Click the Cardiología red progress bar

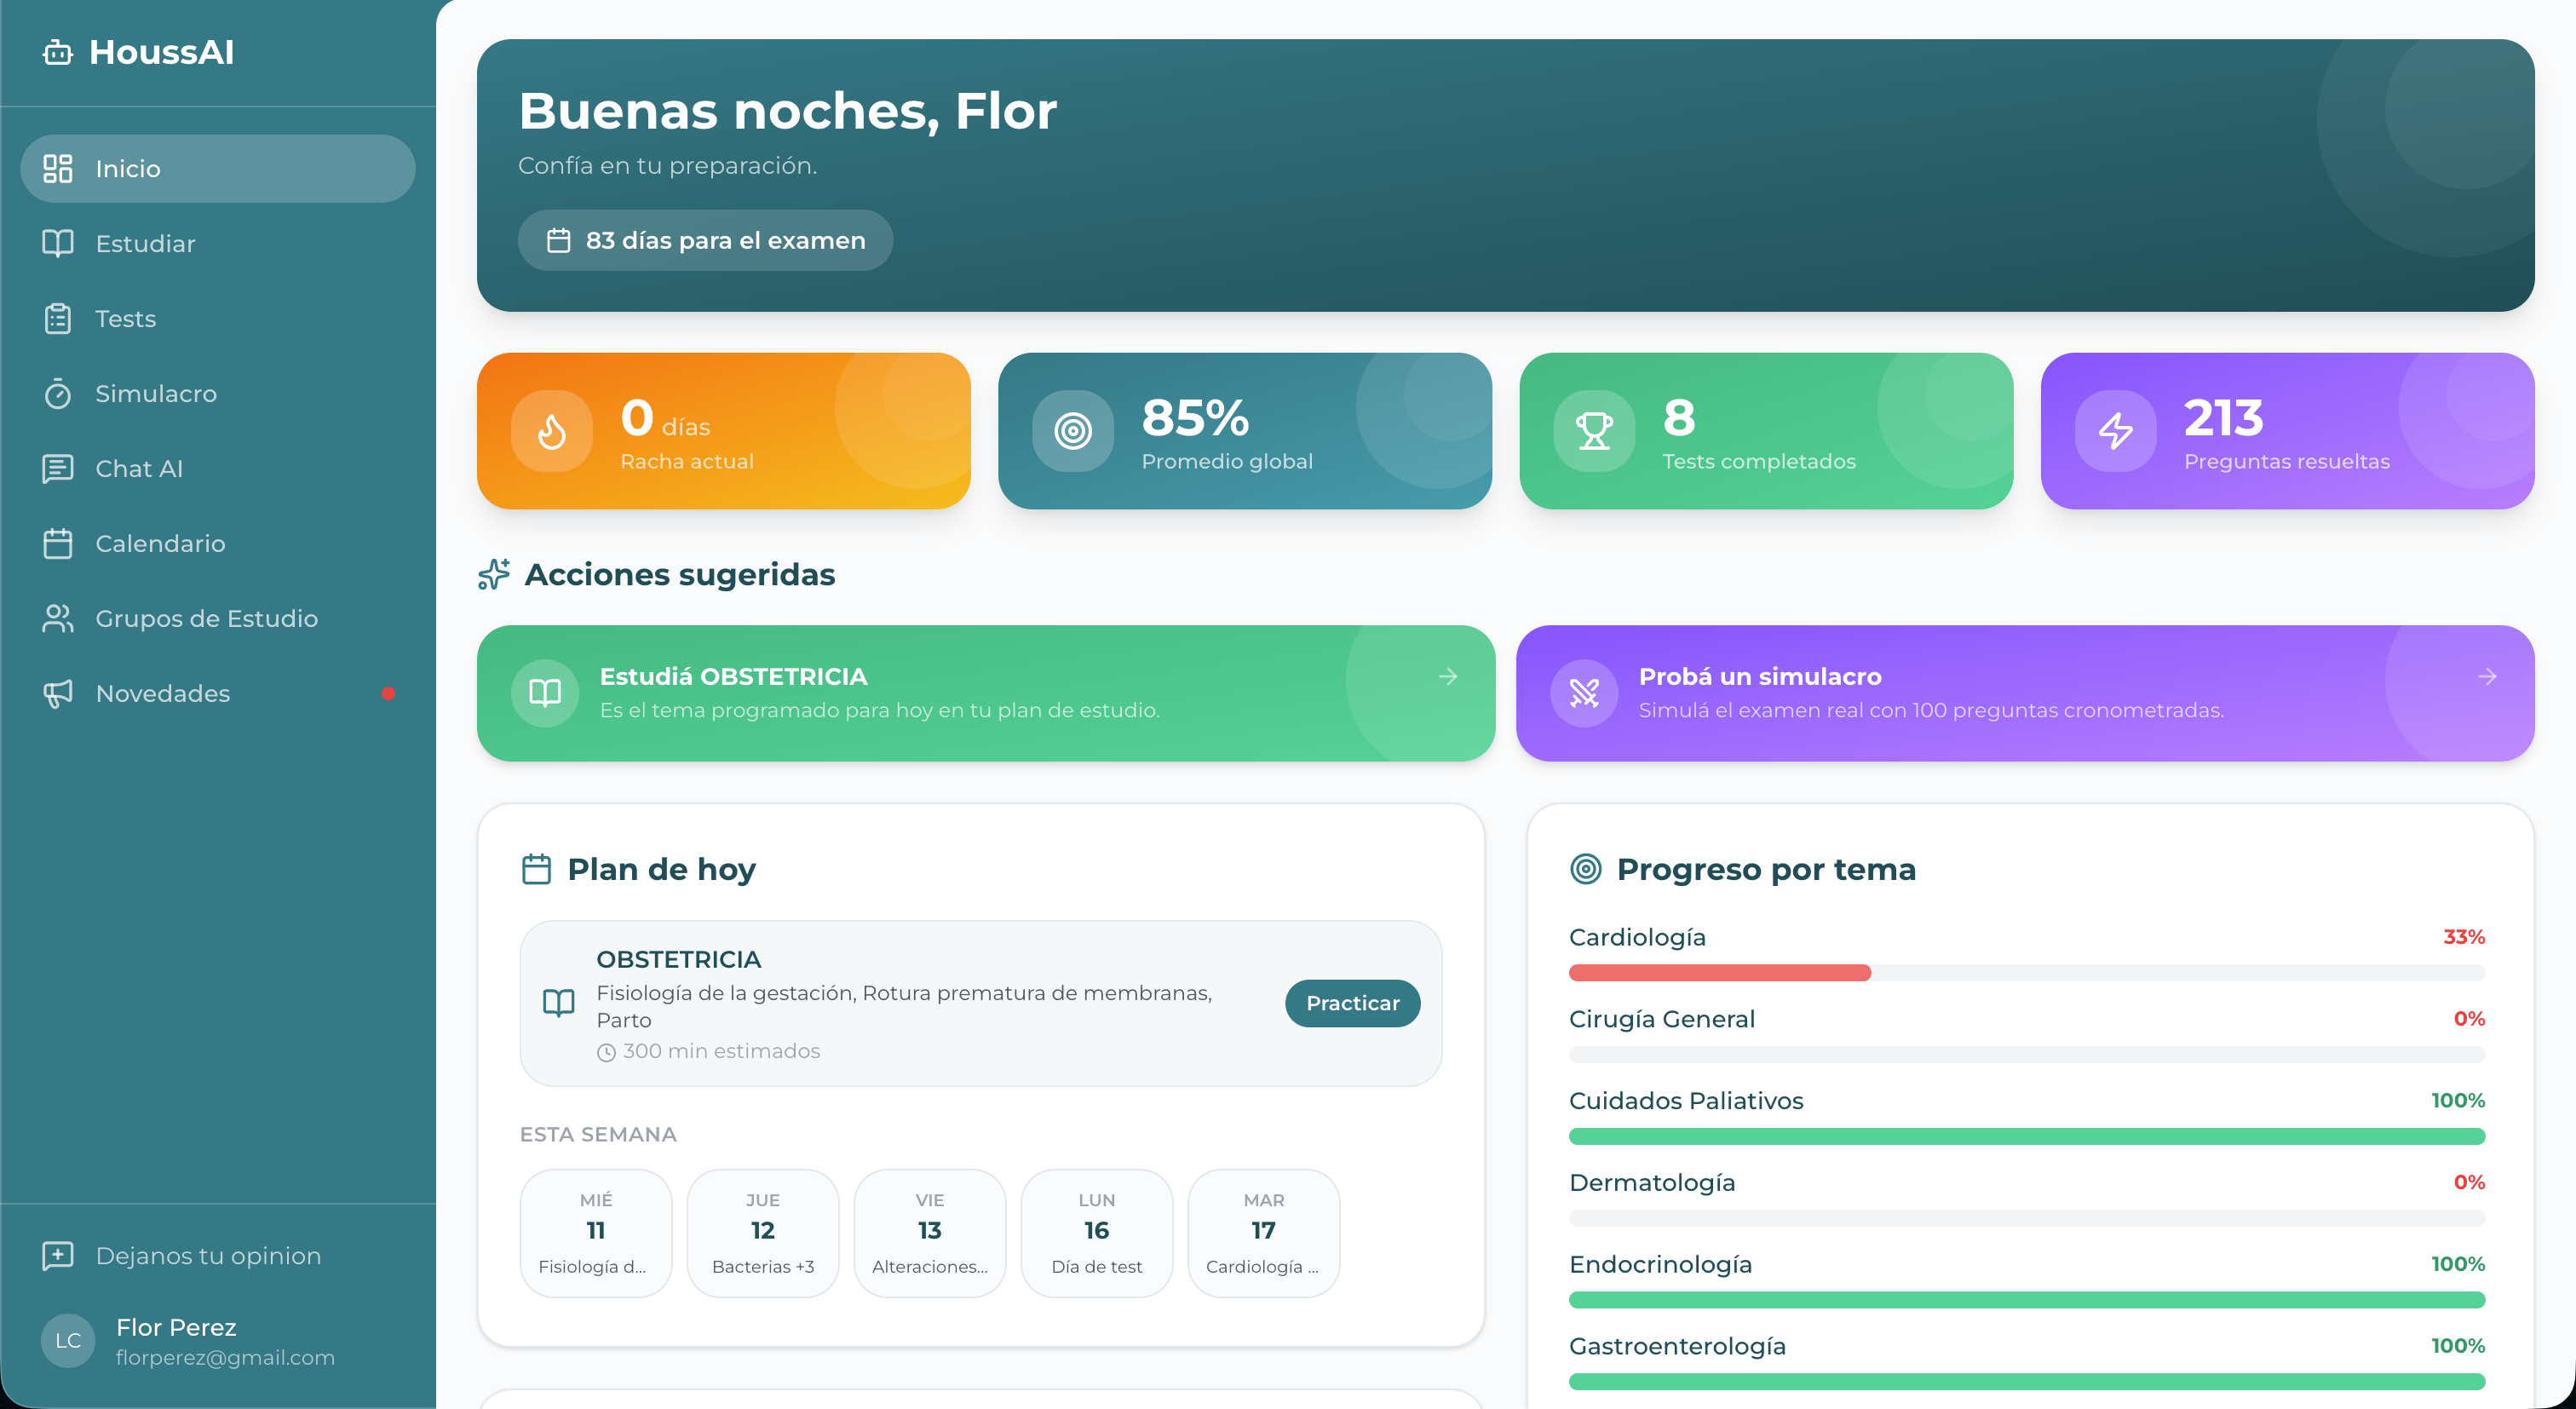1719,973
